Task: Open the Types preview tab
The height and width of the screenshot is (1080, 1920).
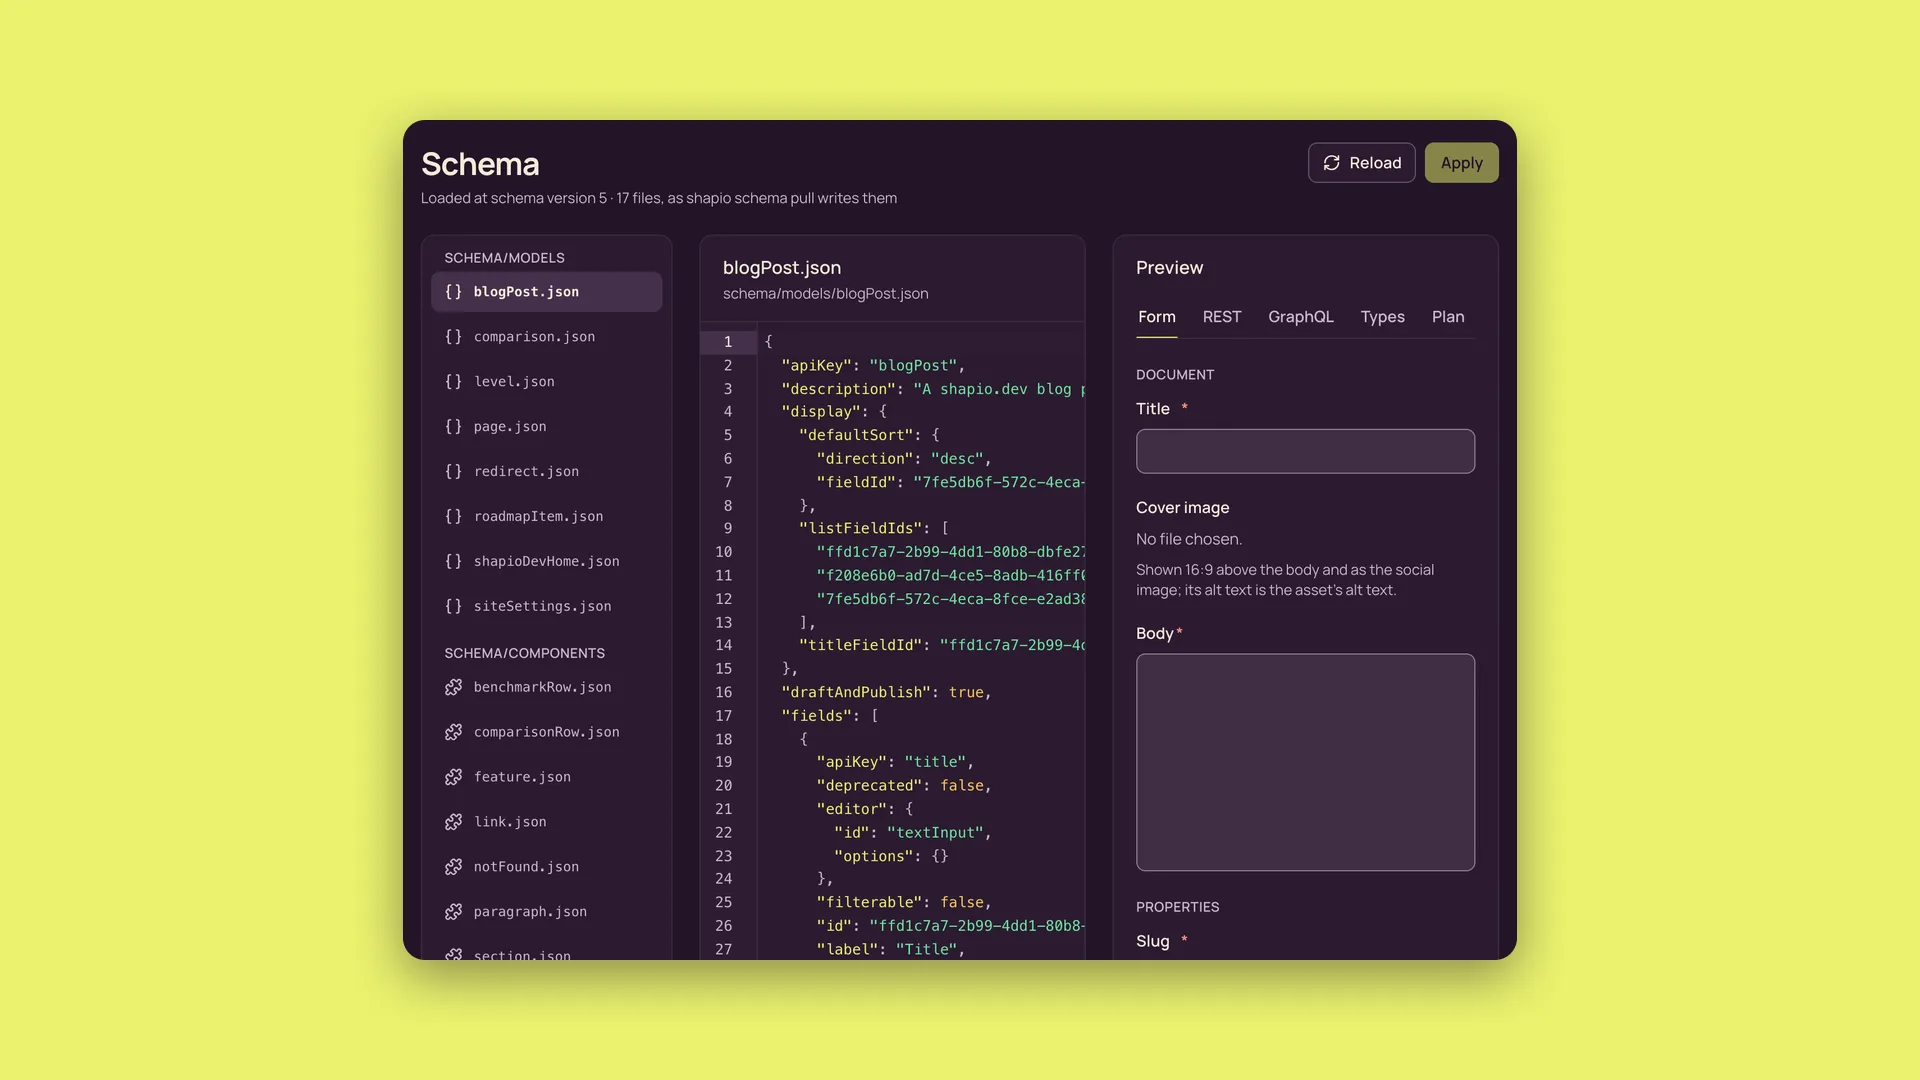Action: click(x=1382, y=317)
